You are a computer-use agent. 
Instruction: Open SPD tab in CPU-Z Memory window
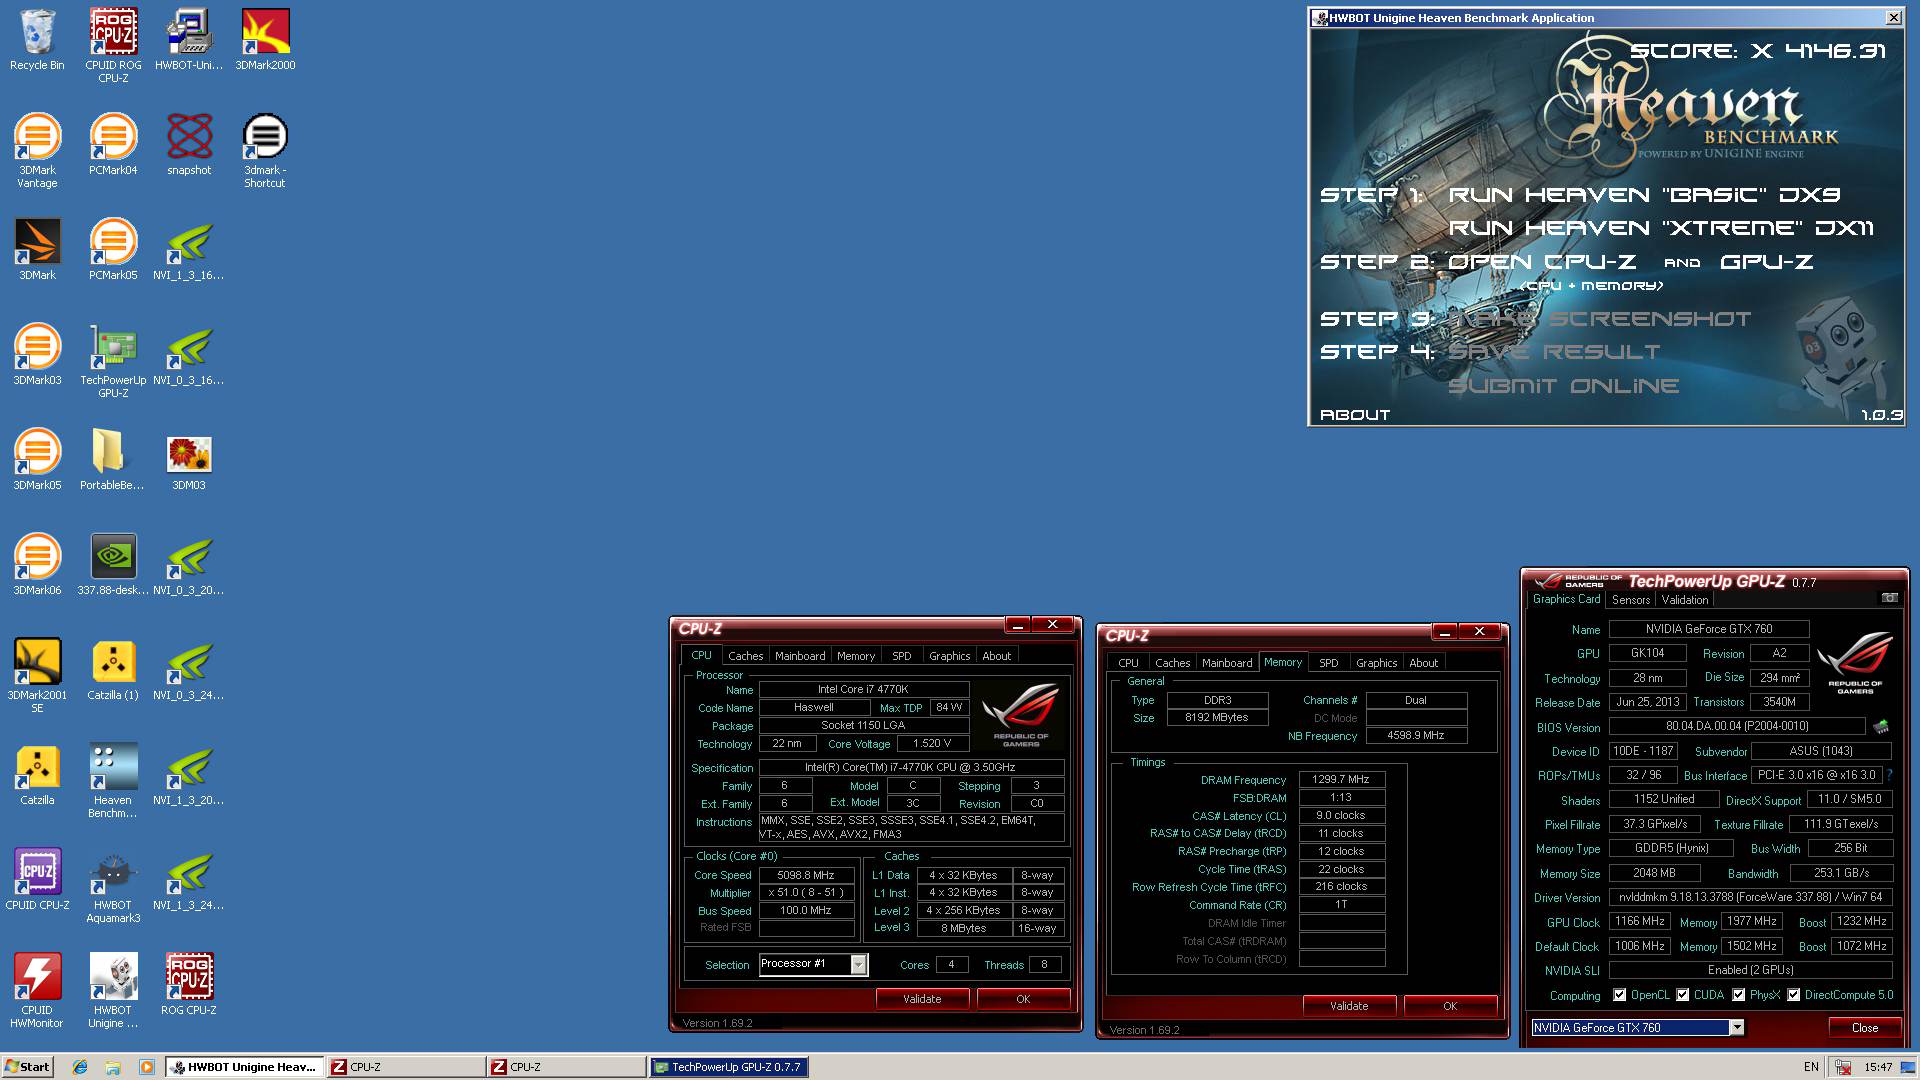pyautogui.click(x=1329, y=663)
